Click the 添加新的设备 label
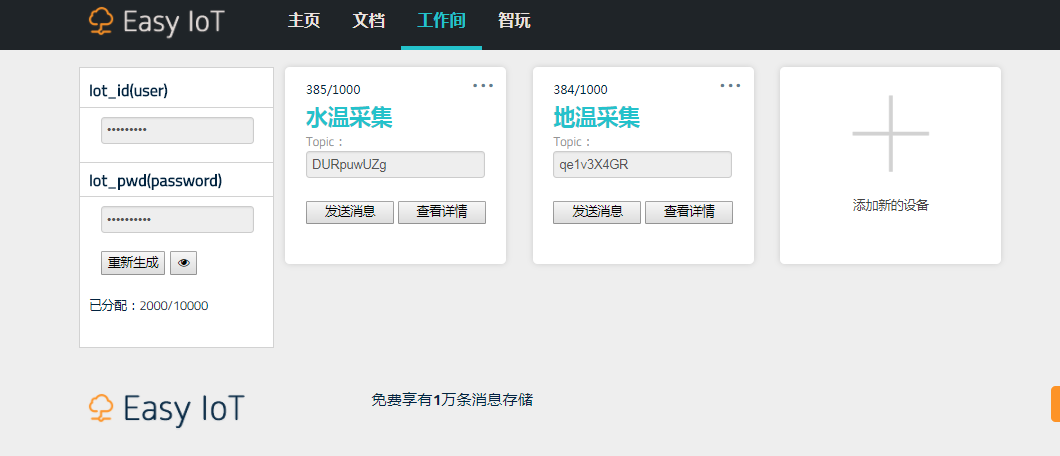The height and width of the screenshot is (456, 1060). pyautogui.click(x=890, y=205)
